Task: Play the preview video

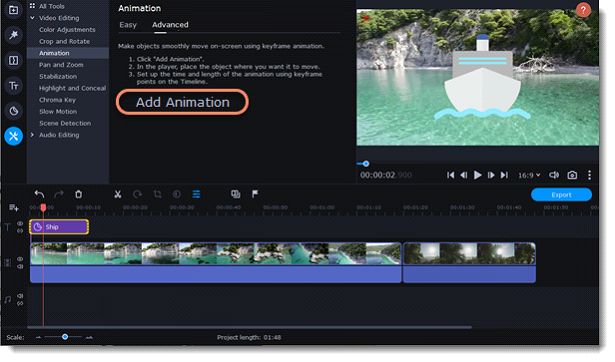Action: pyautogui.click(x=477, y=175)
